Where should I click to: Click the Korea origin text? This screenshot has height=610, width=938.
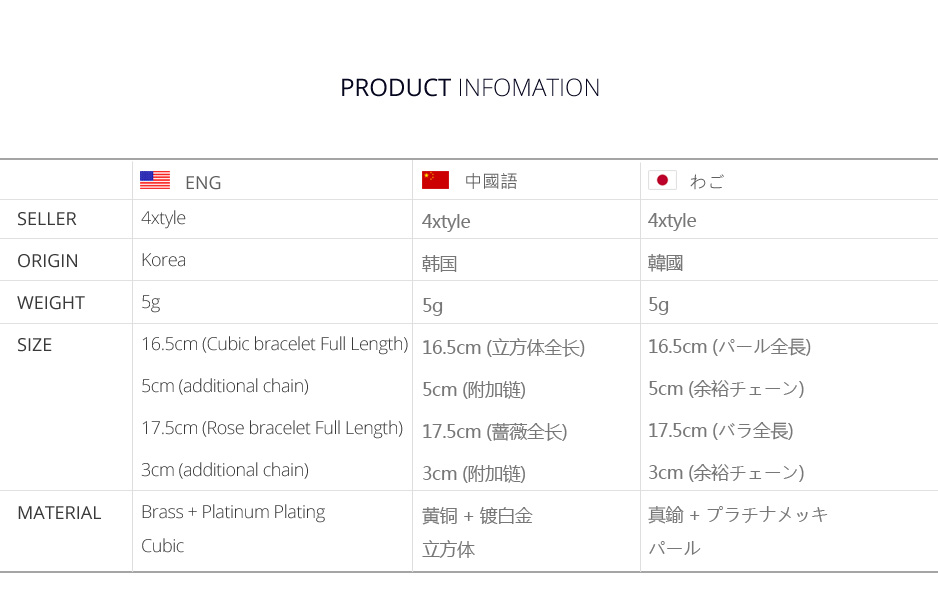coord(163,260)
